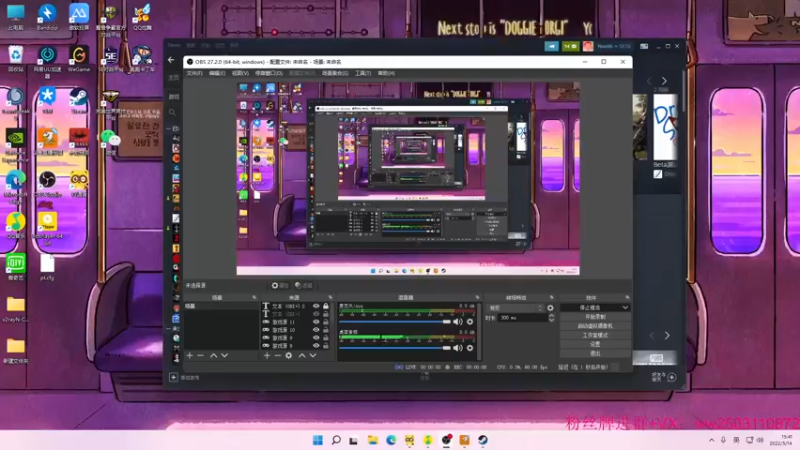Image resolution: width=800 pixels, height=450 pixels.
Task: Click the first mixer channel volume slider
Action: click(395, 321)
